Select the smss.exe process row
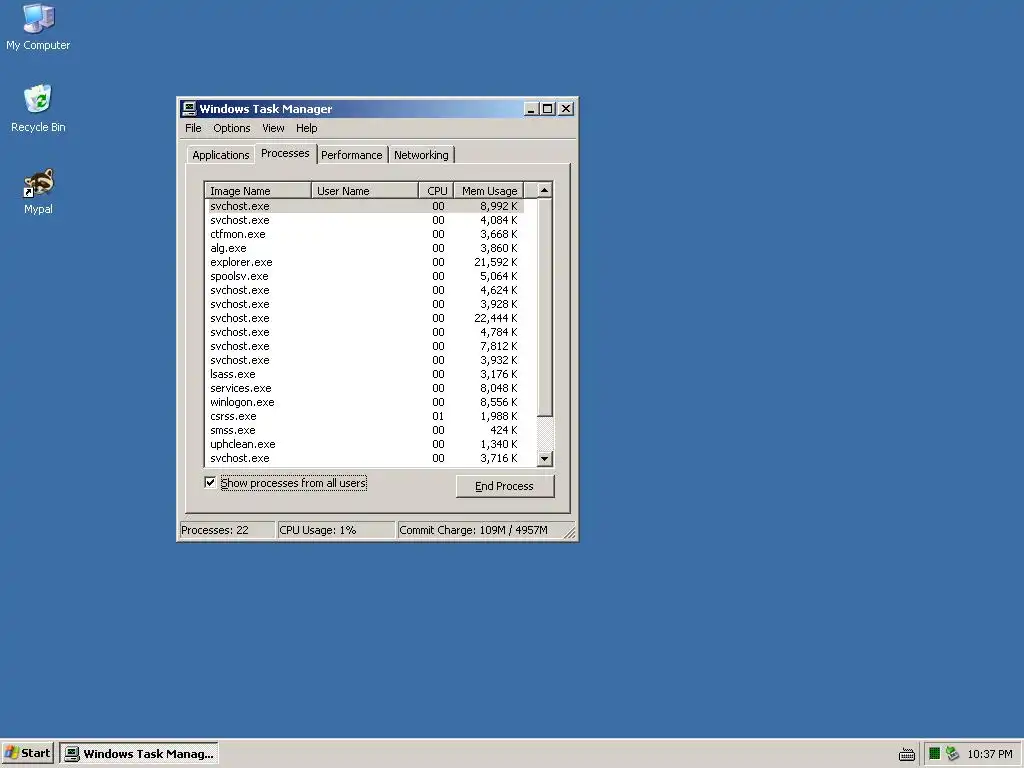 (364, 430)
